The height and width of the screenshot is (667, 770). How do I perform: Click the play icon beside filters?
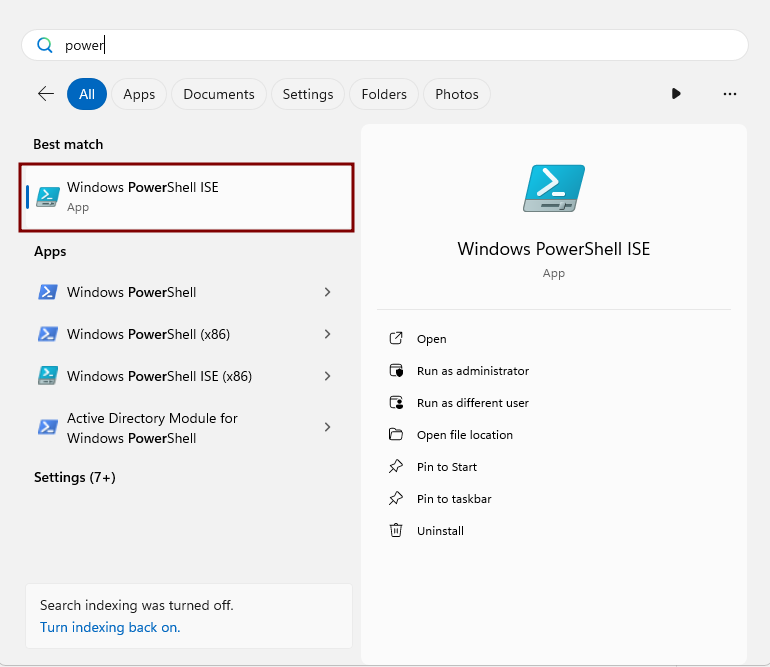(676, 94)
